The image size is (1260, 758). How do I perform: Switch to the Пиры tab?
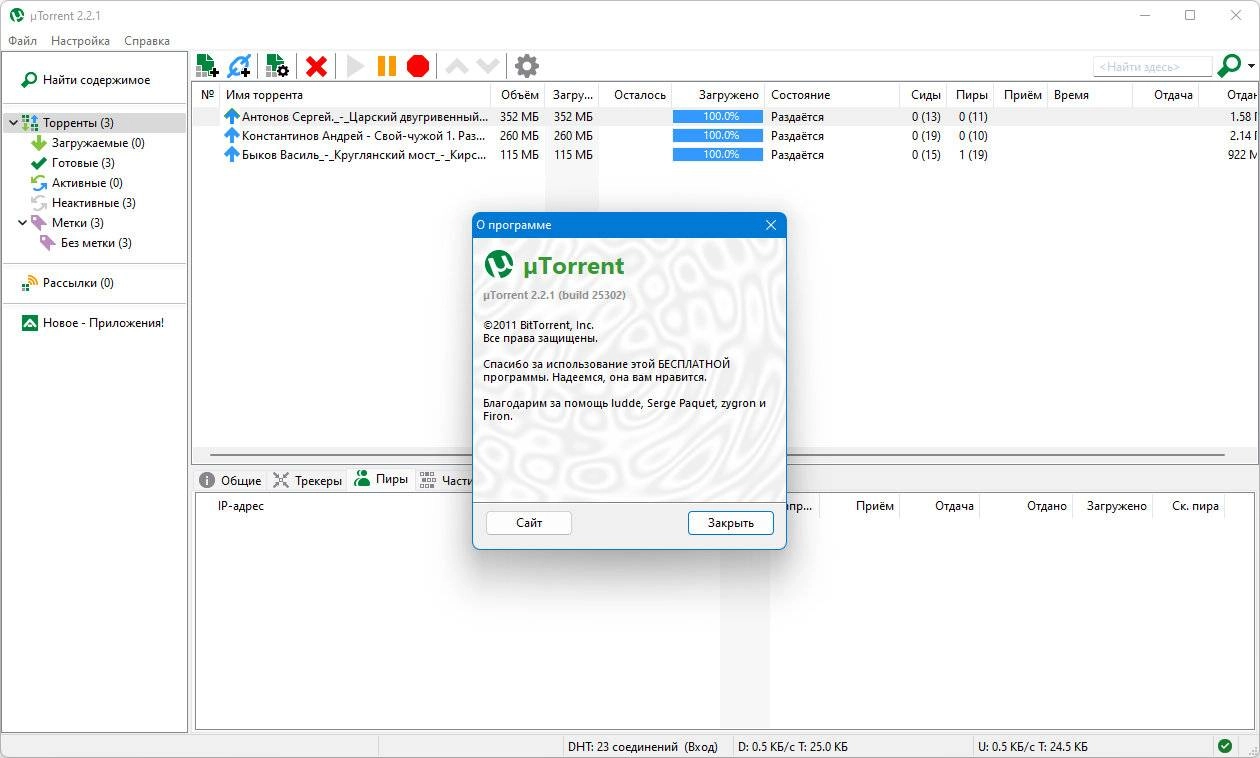381,479
